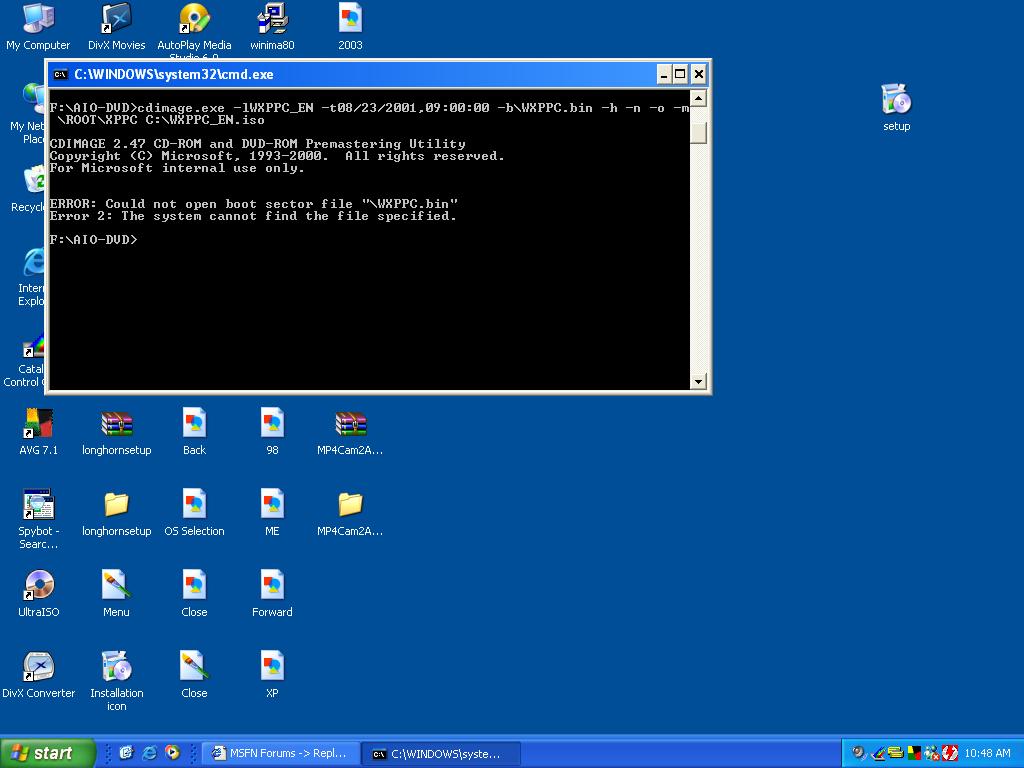The width and height of the screenshot is (1024, 768).
Task: Select the Back file on the desktop
Action: [x=194, y=432]
